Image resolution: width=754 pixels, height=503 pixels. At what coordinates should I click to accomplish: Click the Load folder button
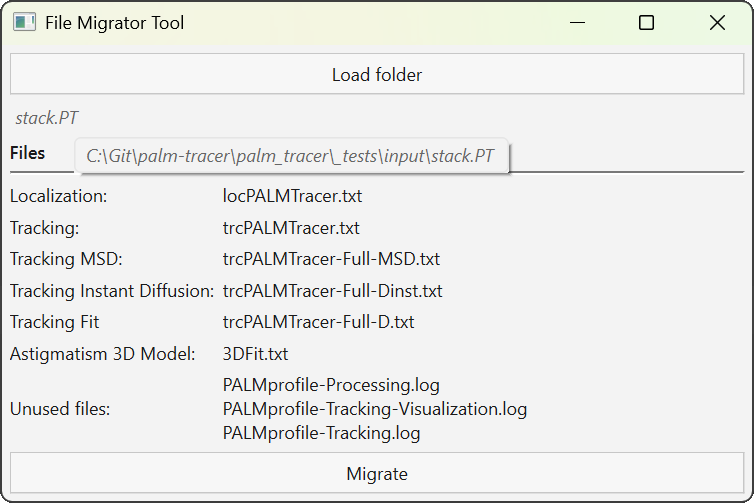click(x=376, y=75)
